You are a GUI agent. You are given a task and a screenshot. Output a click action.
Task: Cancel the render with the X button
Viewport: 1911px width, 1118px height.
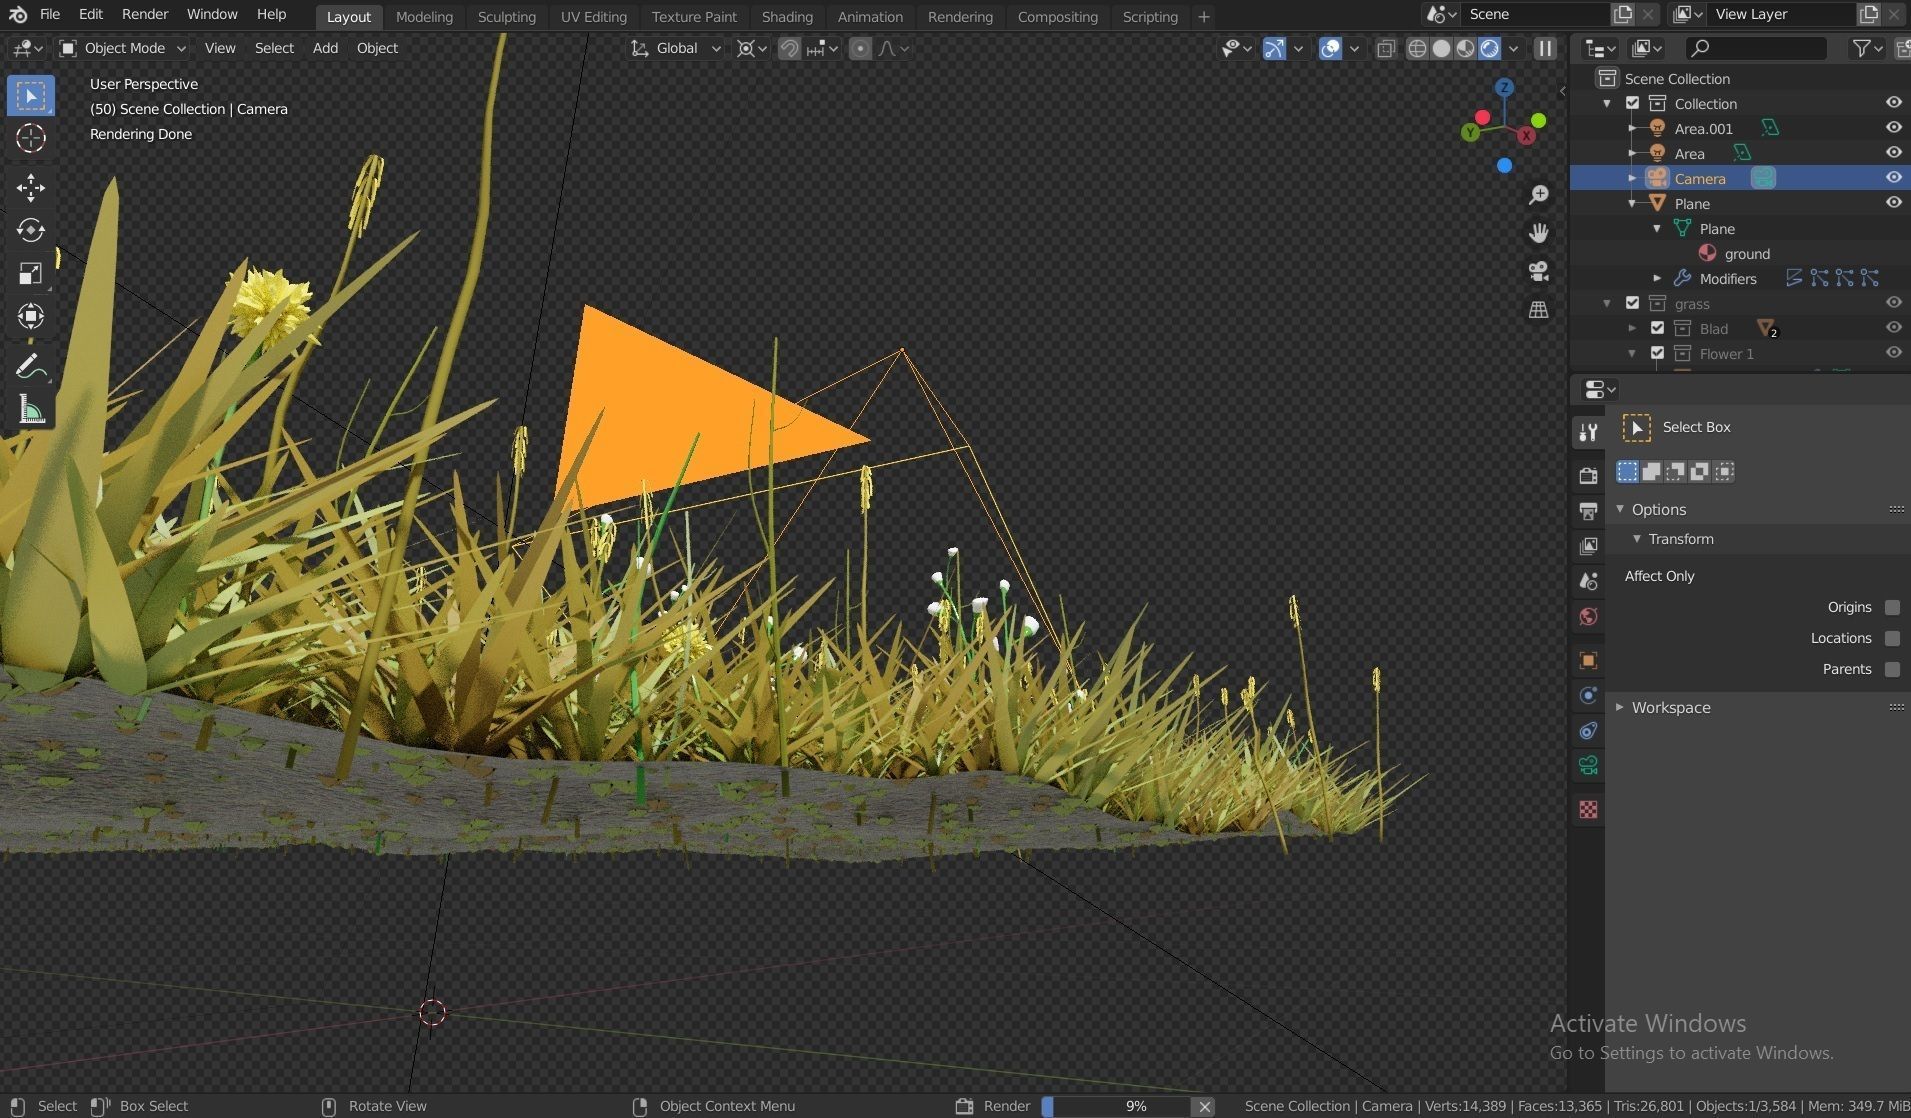click(1205, 1106)
